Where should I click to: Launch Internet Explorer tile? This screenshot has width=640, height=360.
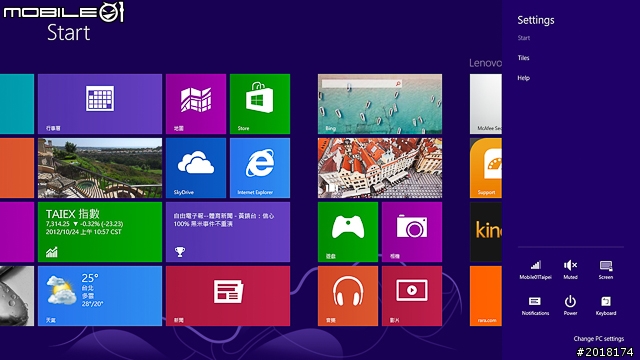click(x=260, y=168)
